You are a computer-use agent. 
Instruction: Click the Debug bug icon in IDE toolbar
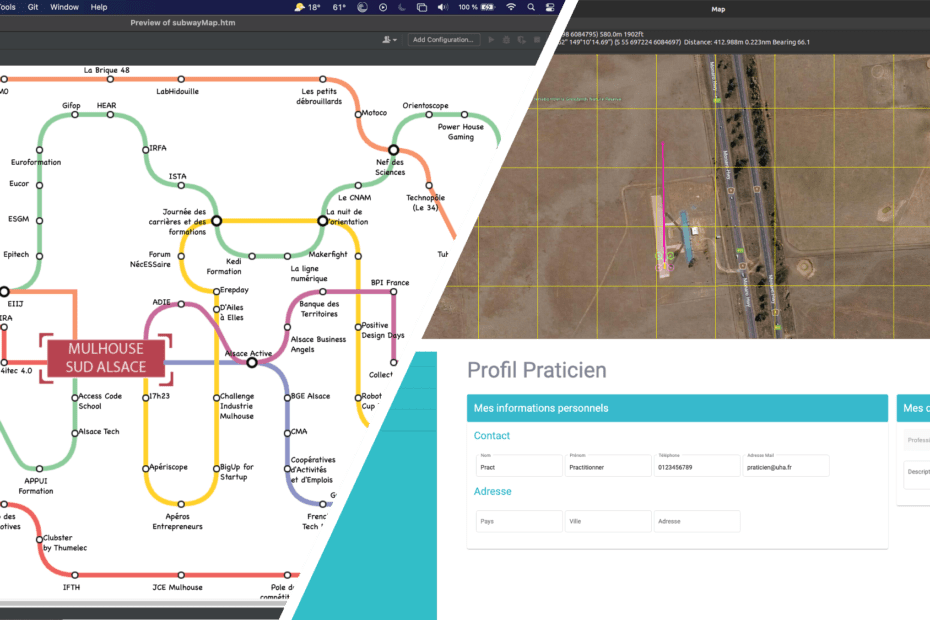pyautogui.click(x=506, y=40)
